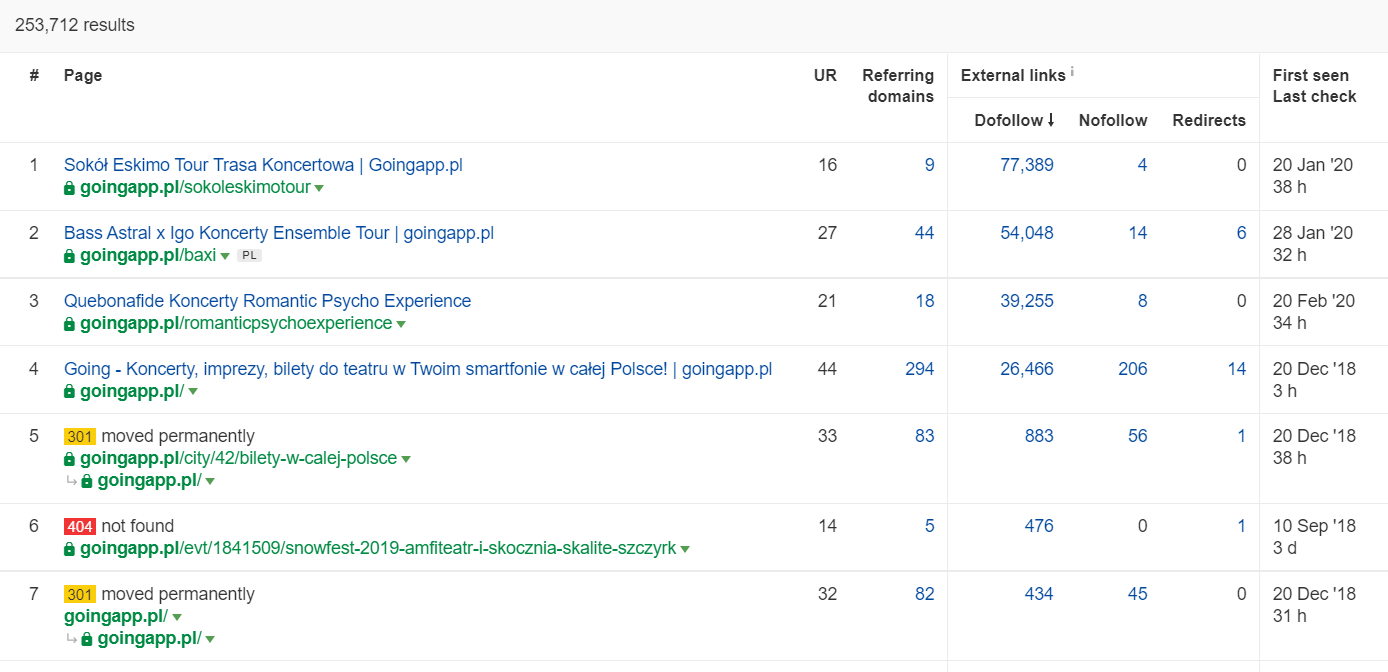The height and width of the screenshot is (672, 1388).
Task: Click 294 referring domains for homepage
Action: coord(919,369)
